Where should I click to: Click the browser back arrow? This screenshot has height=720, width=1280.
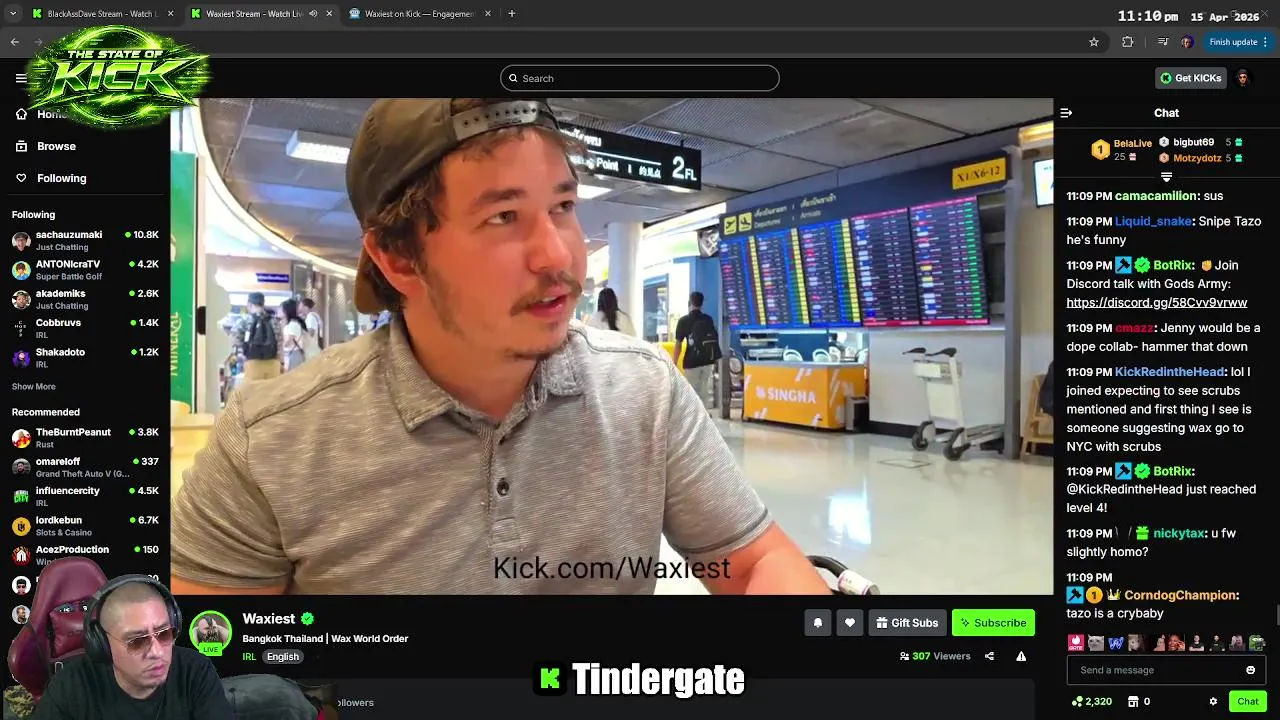pos(15,42)
